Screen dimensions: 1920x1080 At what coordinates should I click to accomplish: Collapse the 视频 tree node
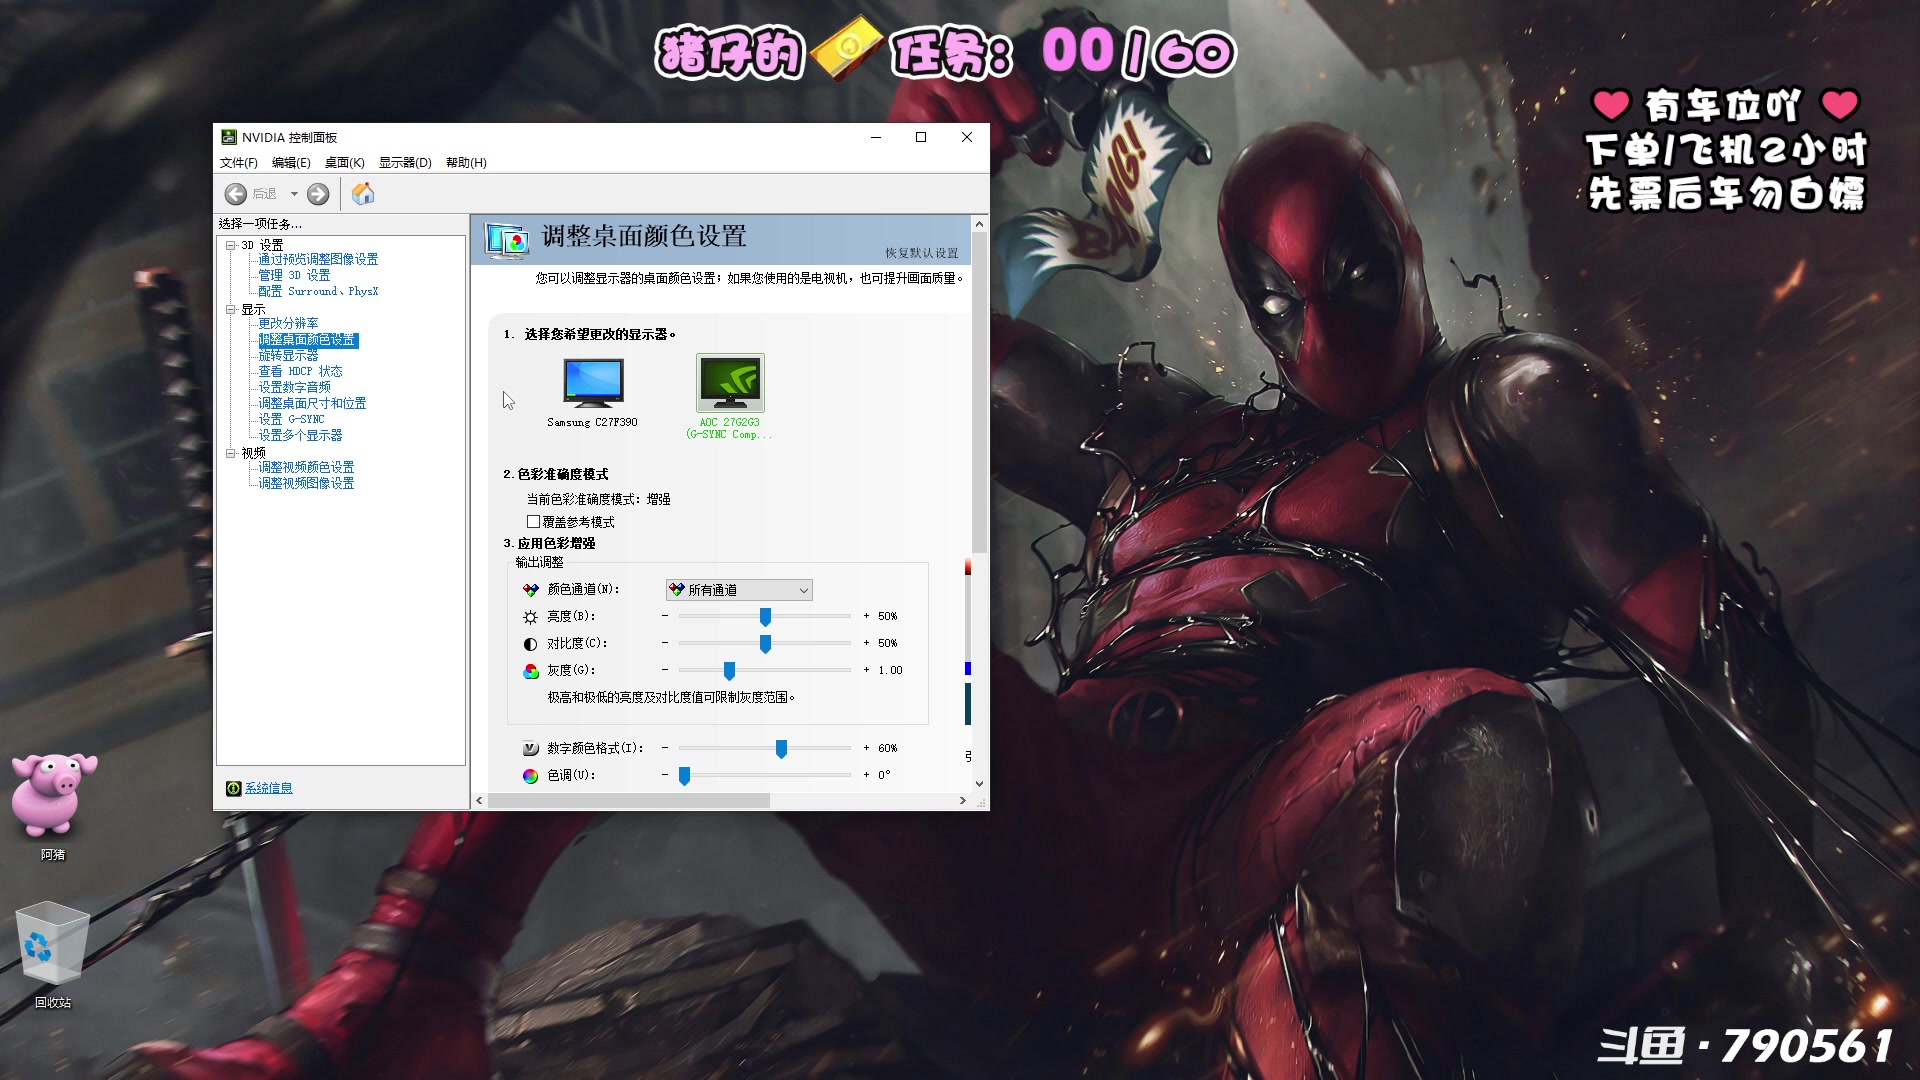tap(231, 453)
